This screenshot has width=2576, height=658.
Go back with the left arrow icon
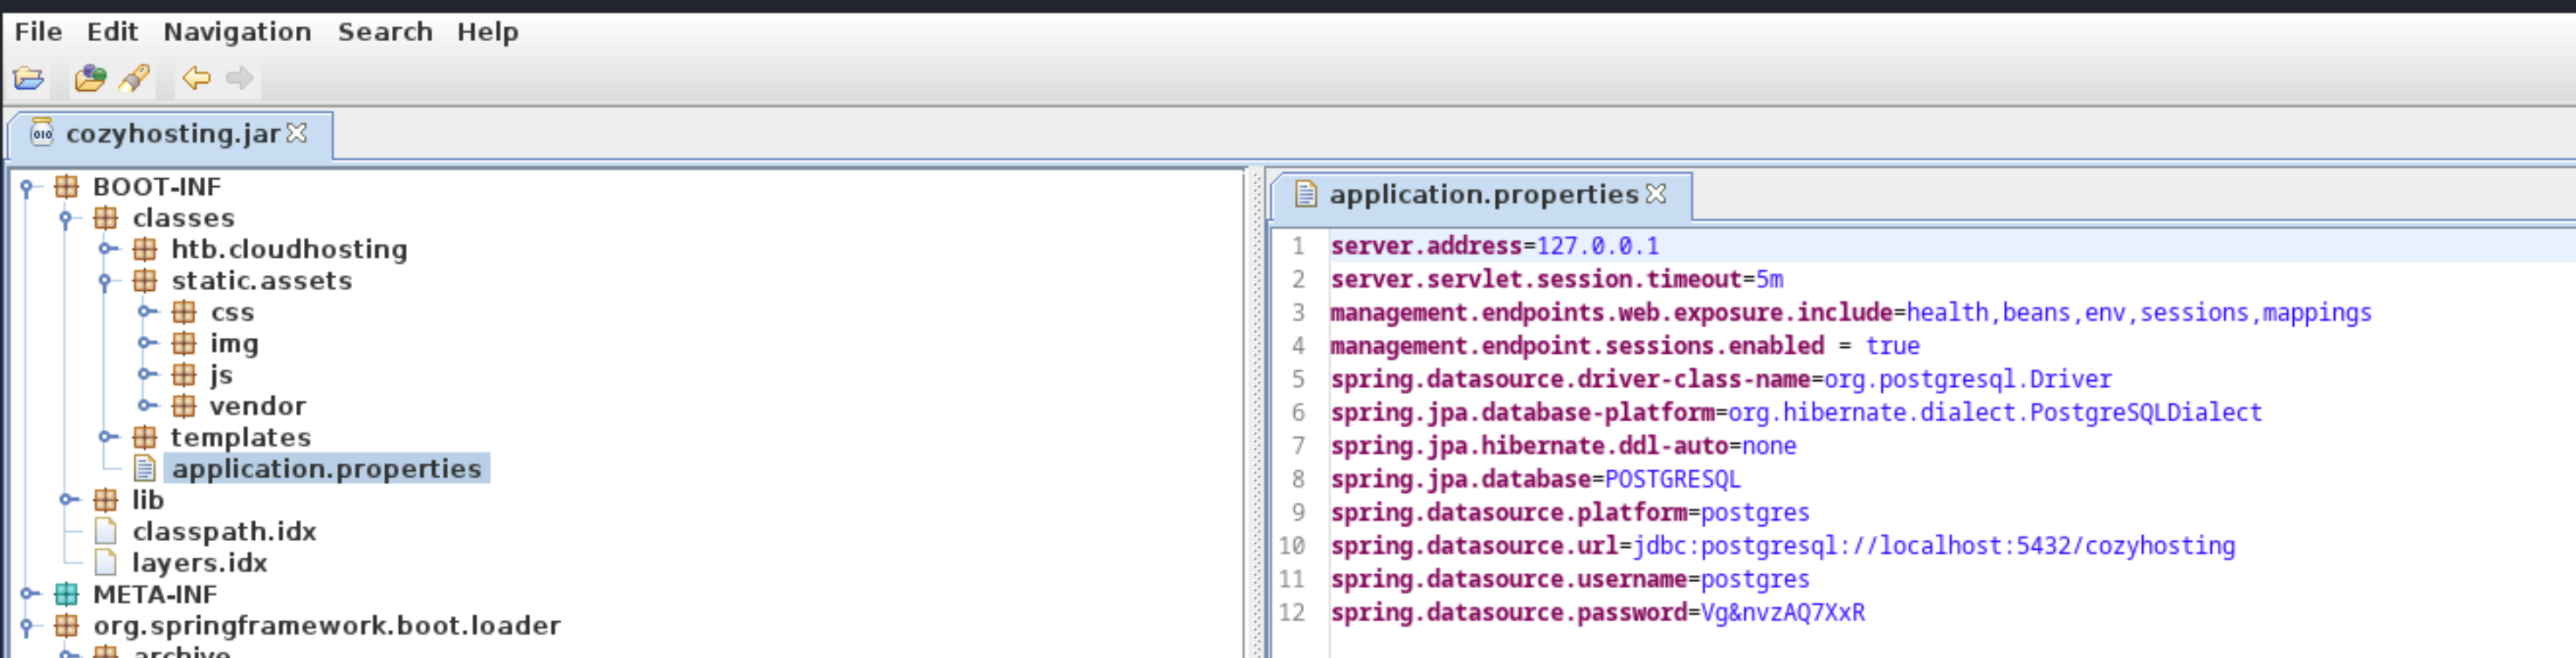pos(196,78)
